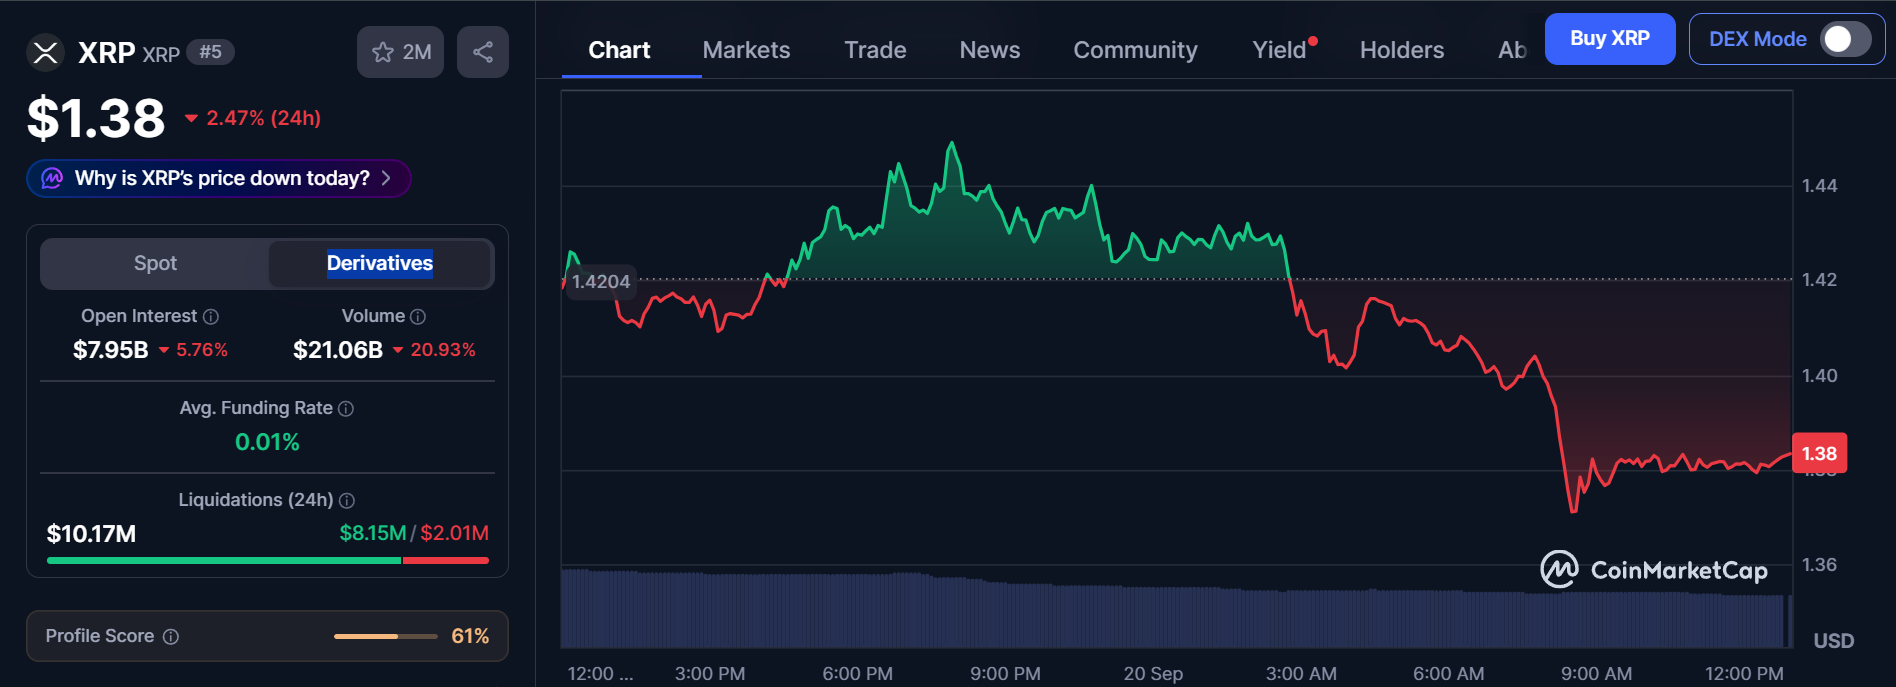This screenshot has width=1896, height=687.
Task: Open the Yield tab
Action: coord(1280,50)
